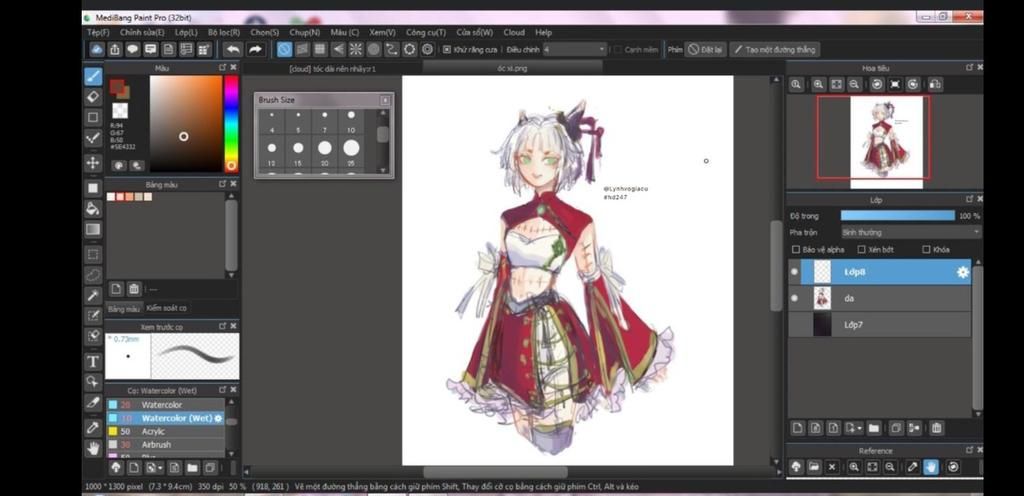Open the Điều chỉnh value dropdown

point(575,50)
